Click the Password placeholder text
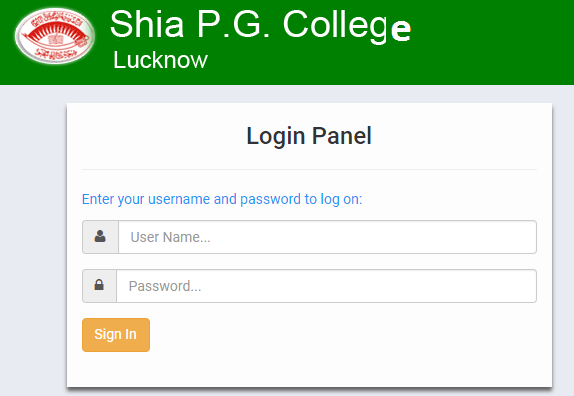The width and height of the screenshot is (574, 396). coord(165,286)
